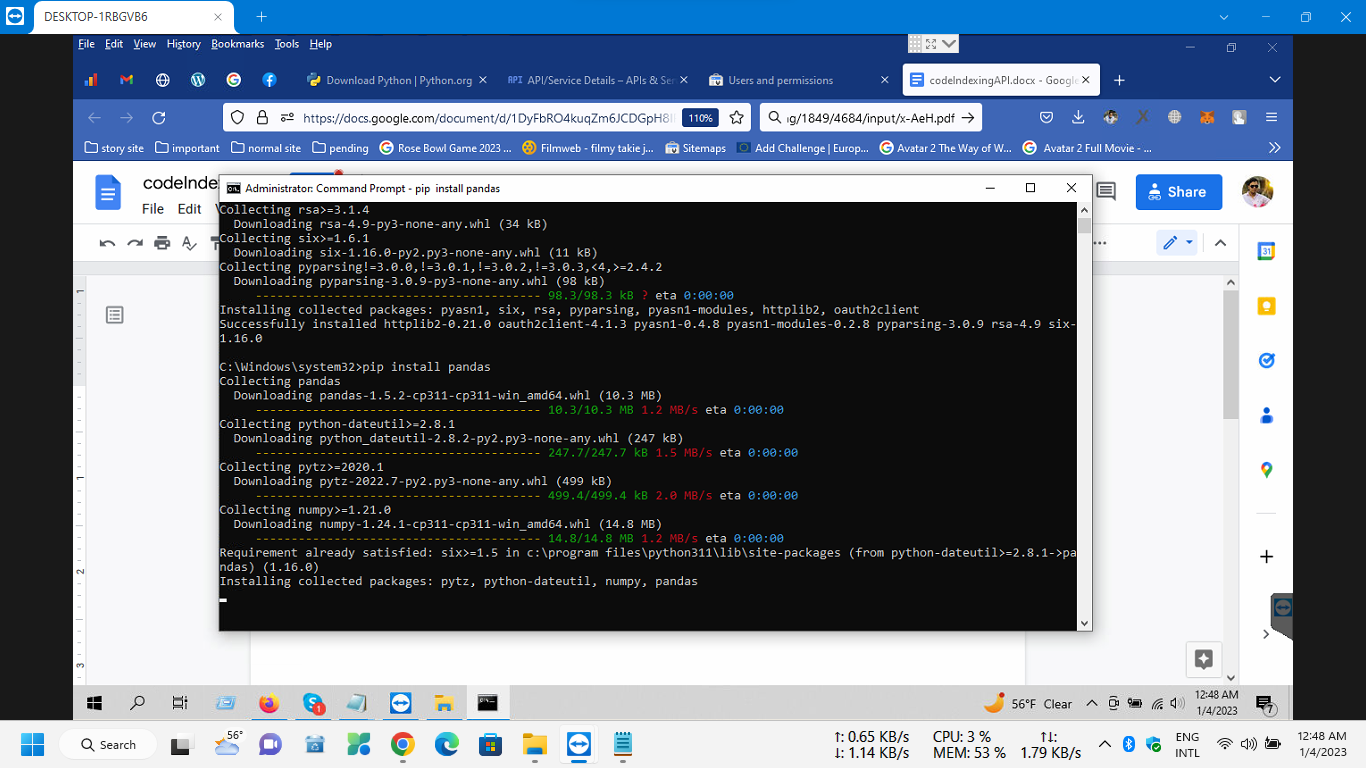
Task: Open the Rose Bowl Game 2023 bookmark
Action: click(445, 148)
